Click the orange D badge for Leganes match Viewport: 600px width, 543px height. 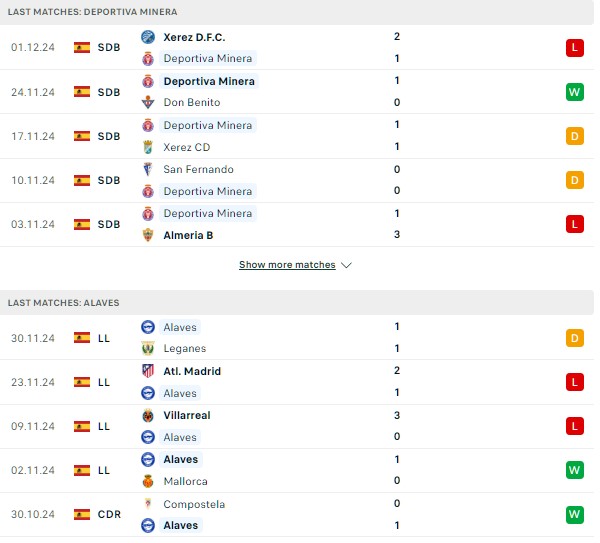(x=575, y=338)
